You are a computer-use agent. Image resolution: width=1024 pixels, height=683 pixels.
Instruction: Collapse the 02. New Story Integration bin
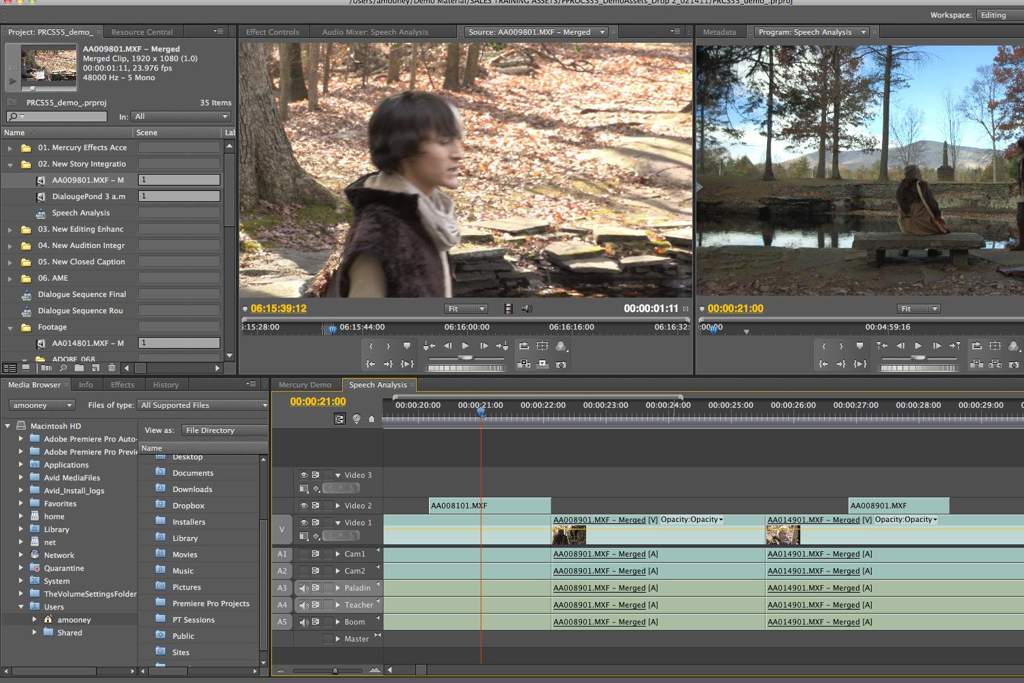(10, 165)
